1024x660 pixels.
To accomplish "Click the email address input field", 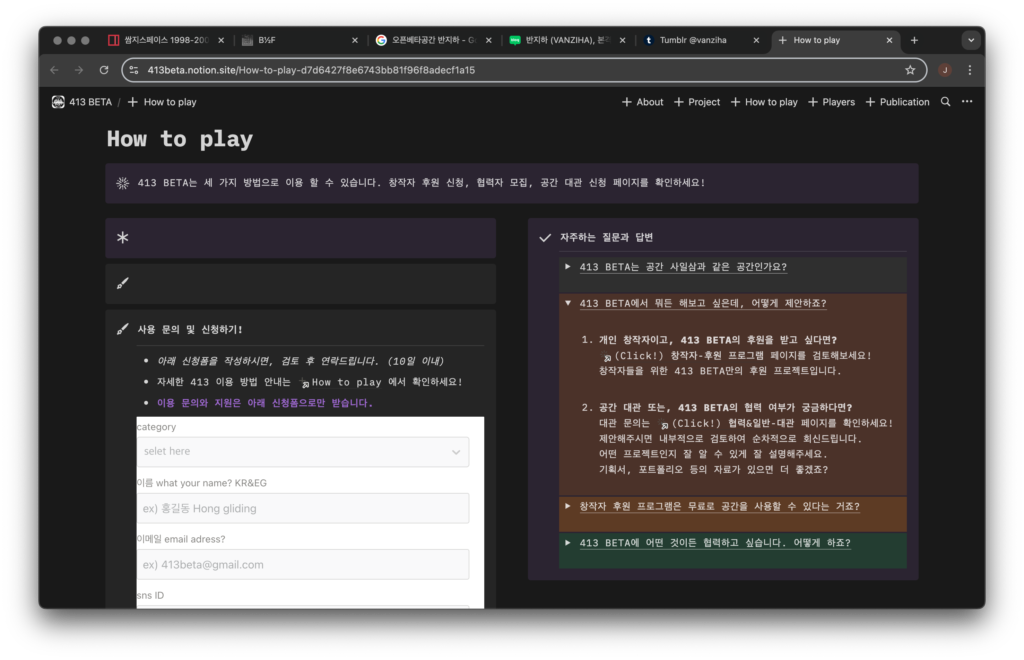I will click(303, 564).
